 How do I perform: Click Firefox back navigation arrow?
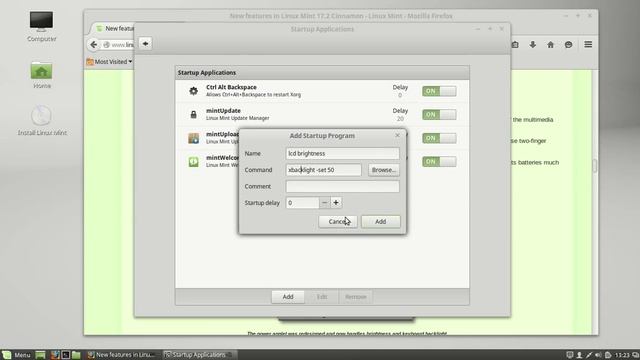point(93,44)
